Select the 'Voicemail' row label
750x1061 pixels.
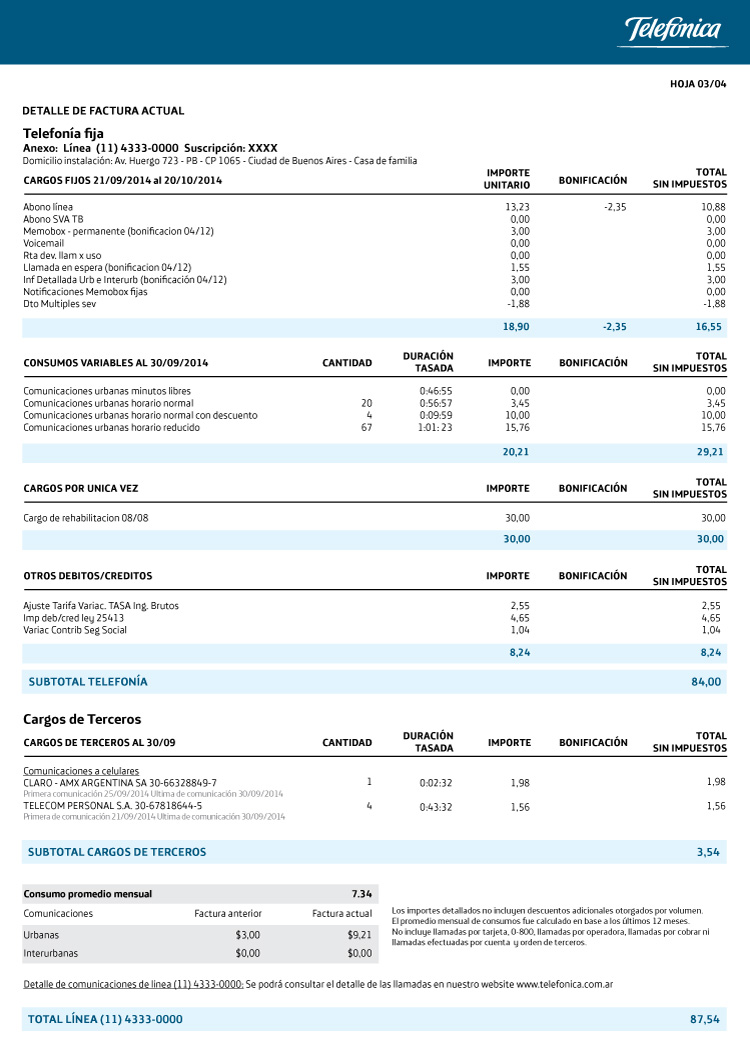coord(43,244)
